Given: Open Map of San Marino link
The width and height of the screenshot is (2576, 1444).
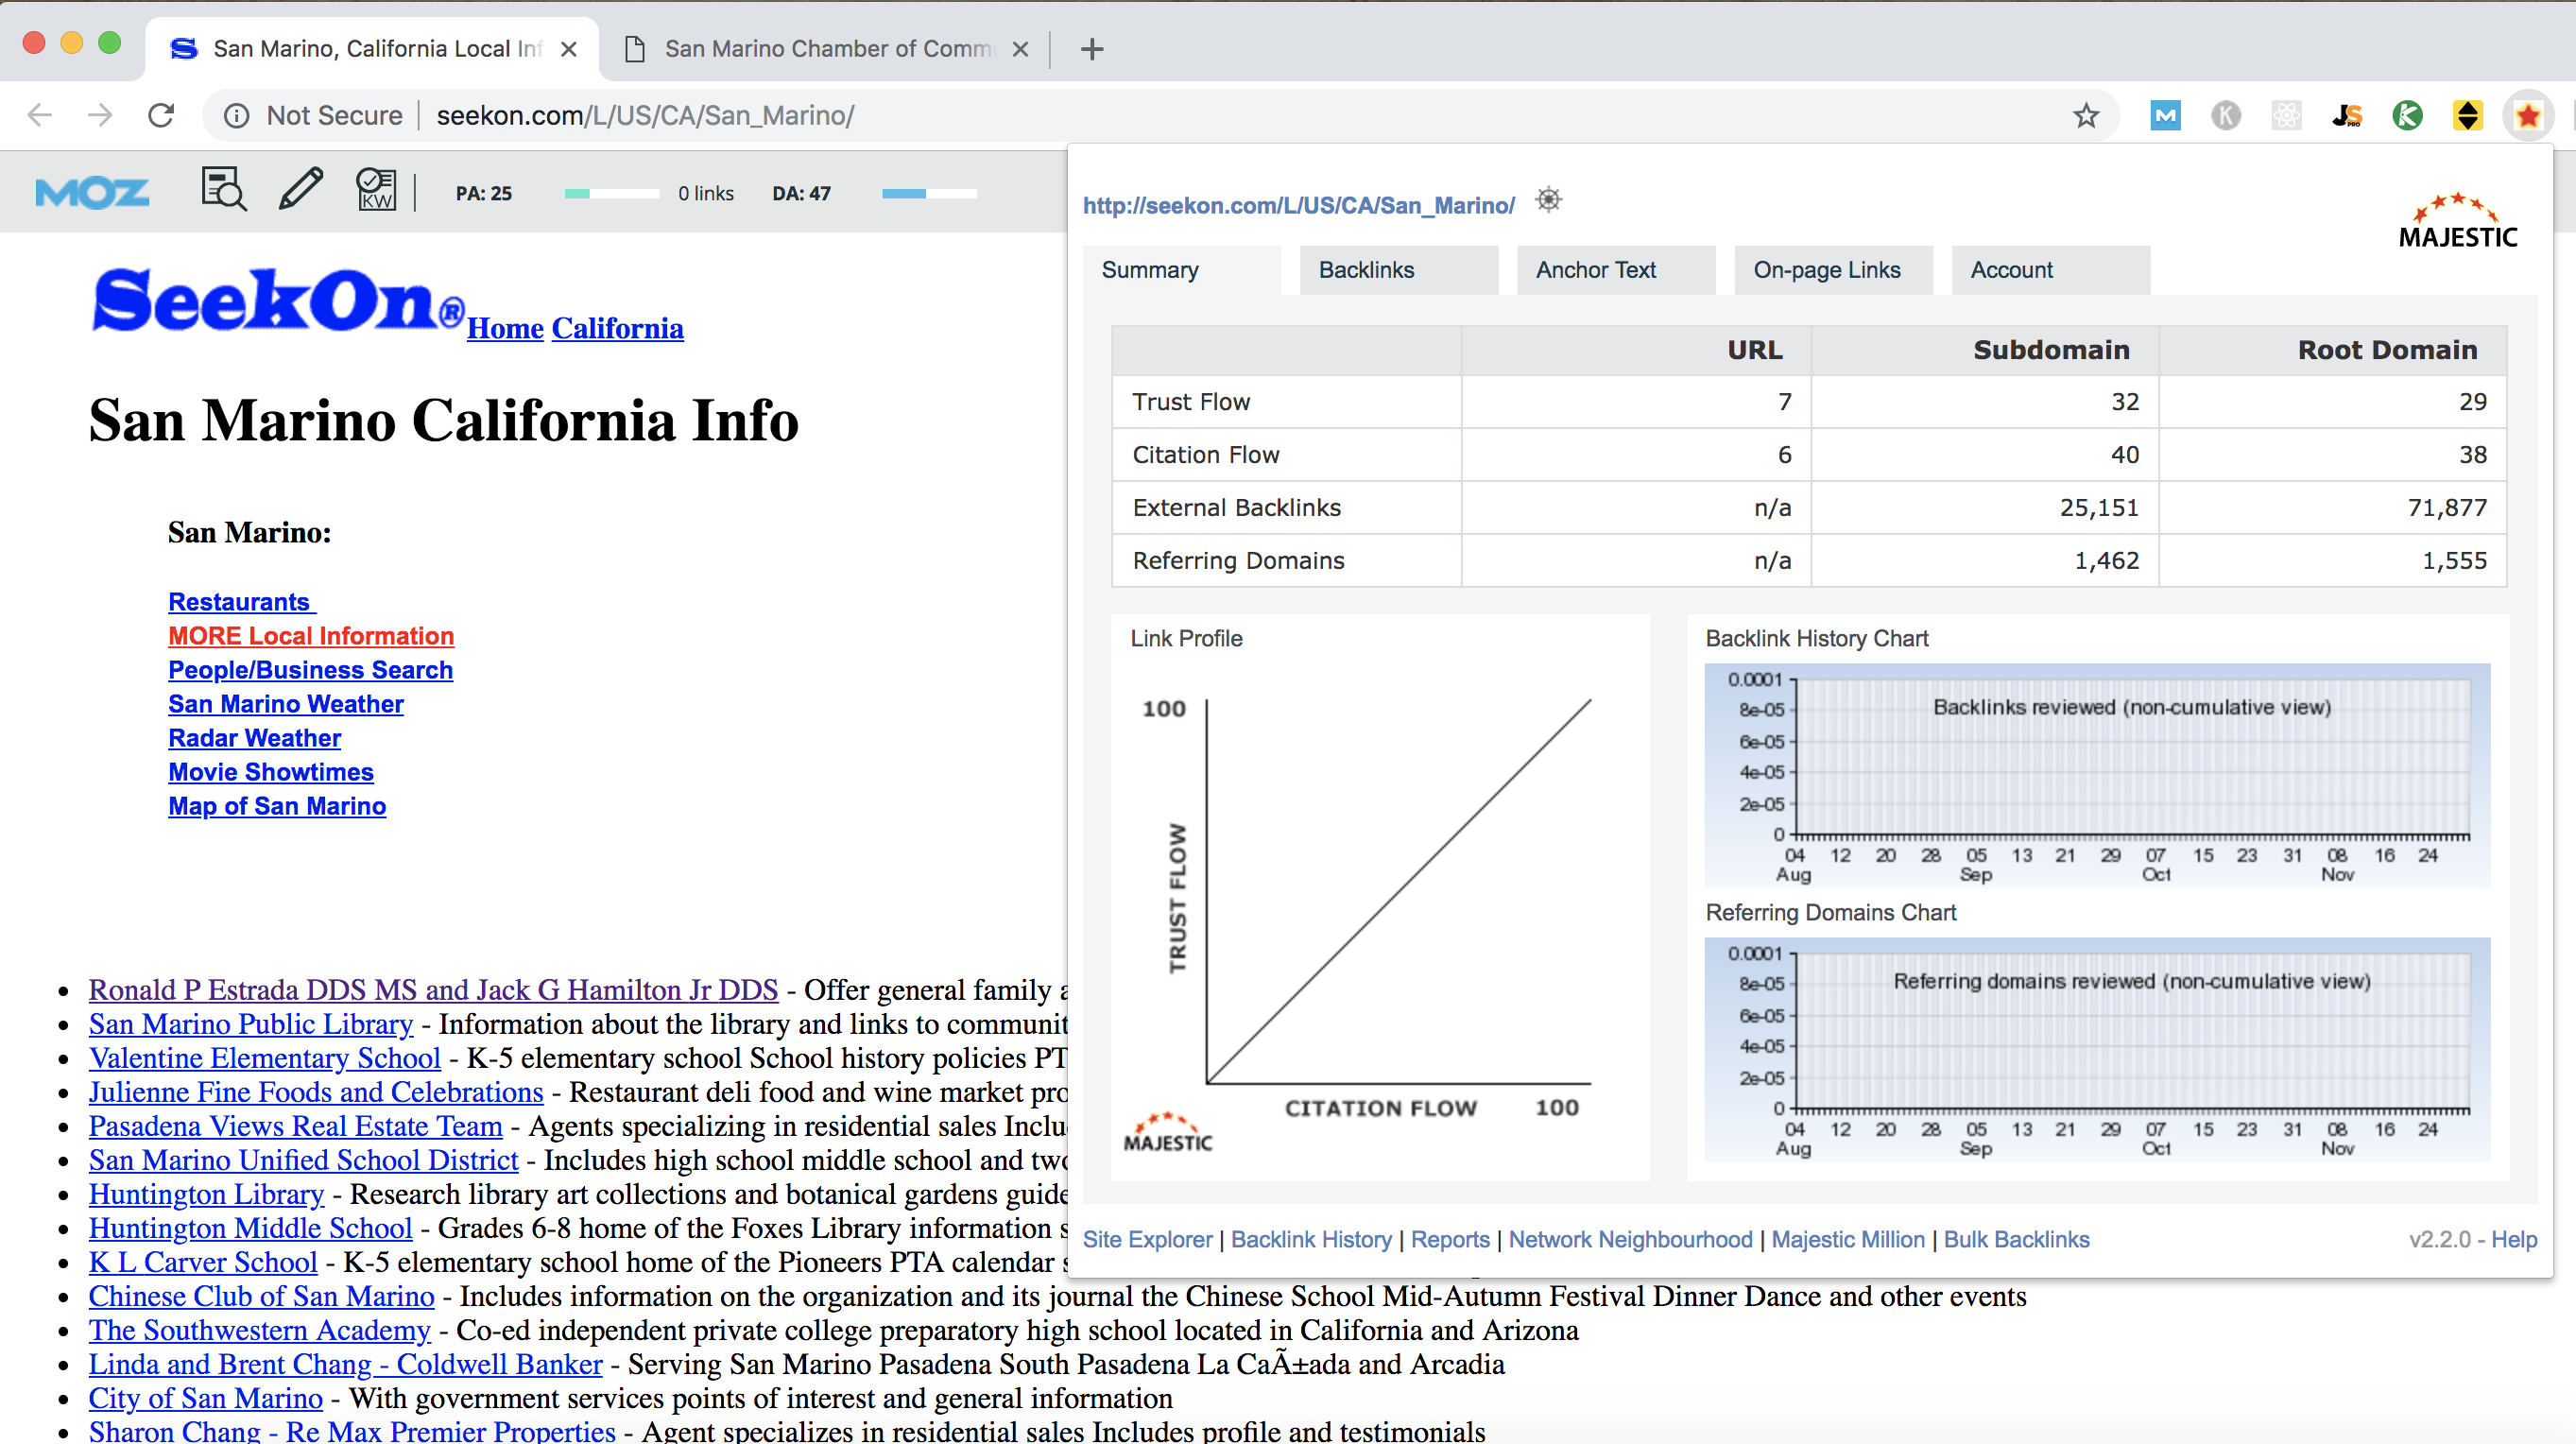Looking at the screenshot, I should pos(277,806).
